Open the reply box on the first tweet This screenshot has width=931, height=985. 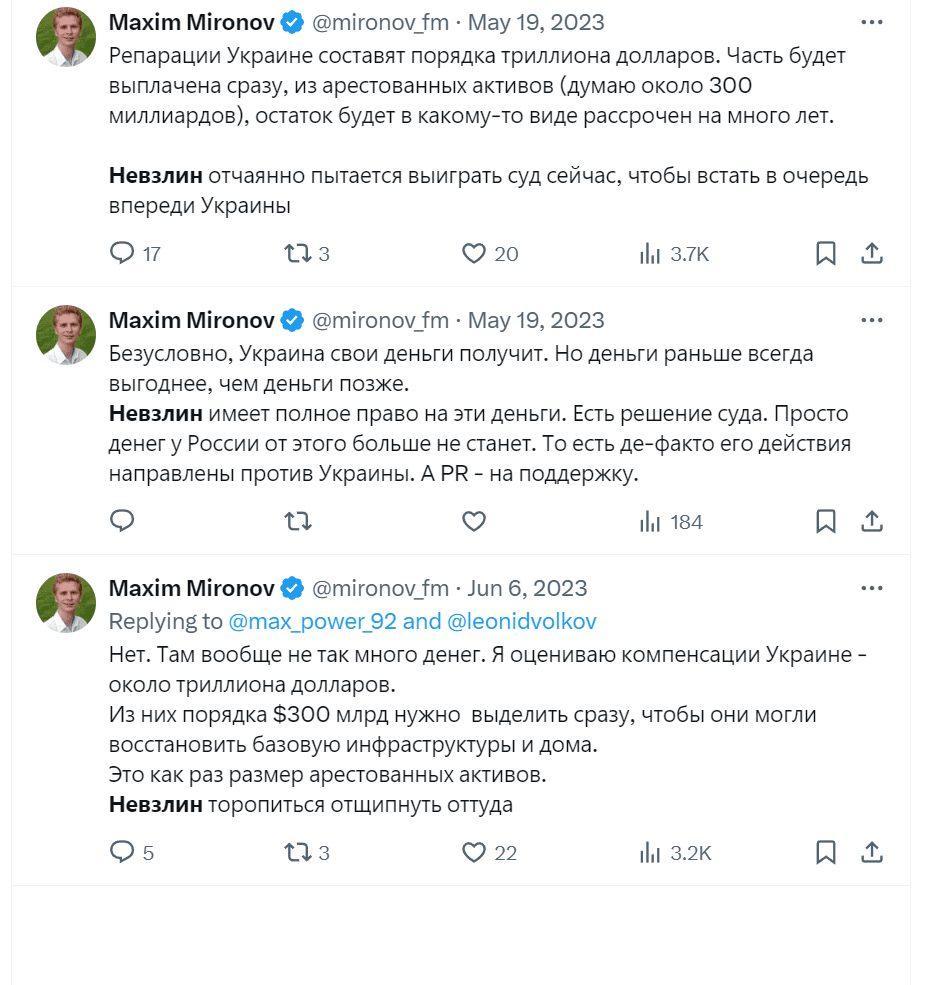click(x=123, y=254)
